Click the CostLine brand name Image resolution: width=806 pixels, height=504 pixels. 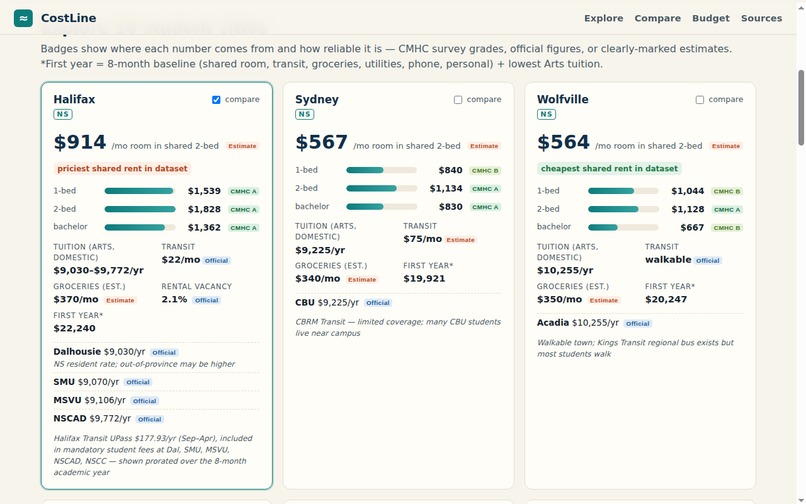pos(68,18)
